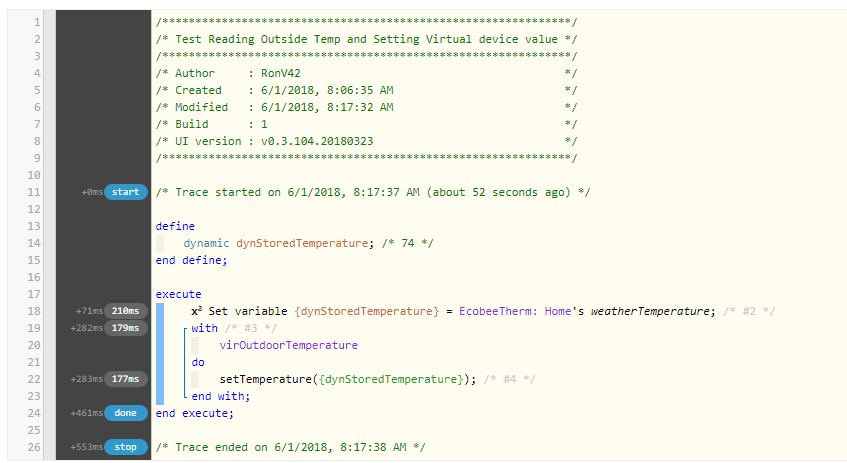Screen dimensions: 847x463
Task: Select the virOutdoorTemperature device
Action: point(288,345)
